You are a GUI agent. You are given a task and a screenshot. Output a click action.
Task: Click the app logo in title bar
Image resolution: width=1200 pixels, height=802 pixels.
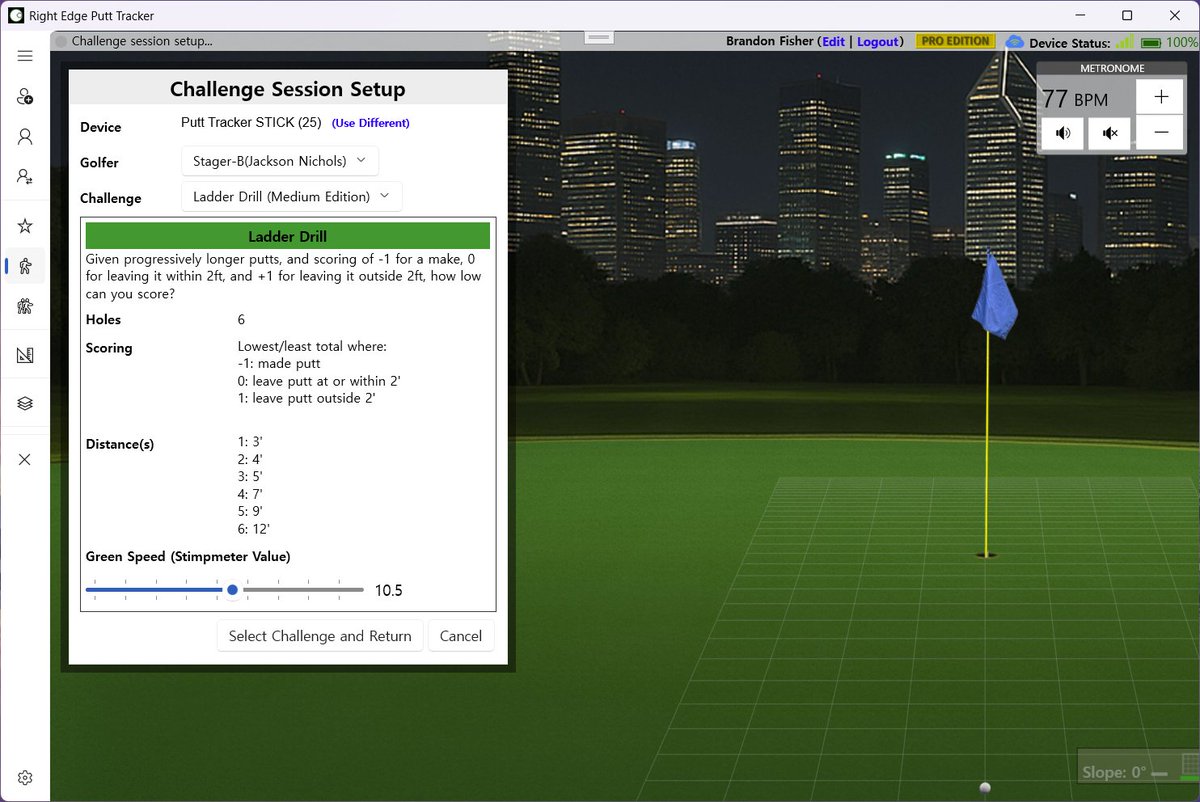(x=15, y=15)
